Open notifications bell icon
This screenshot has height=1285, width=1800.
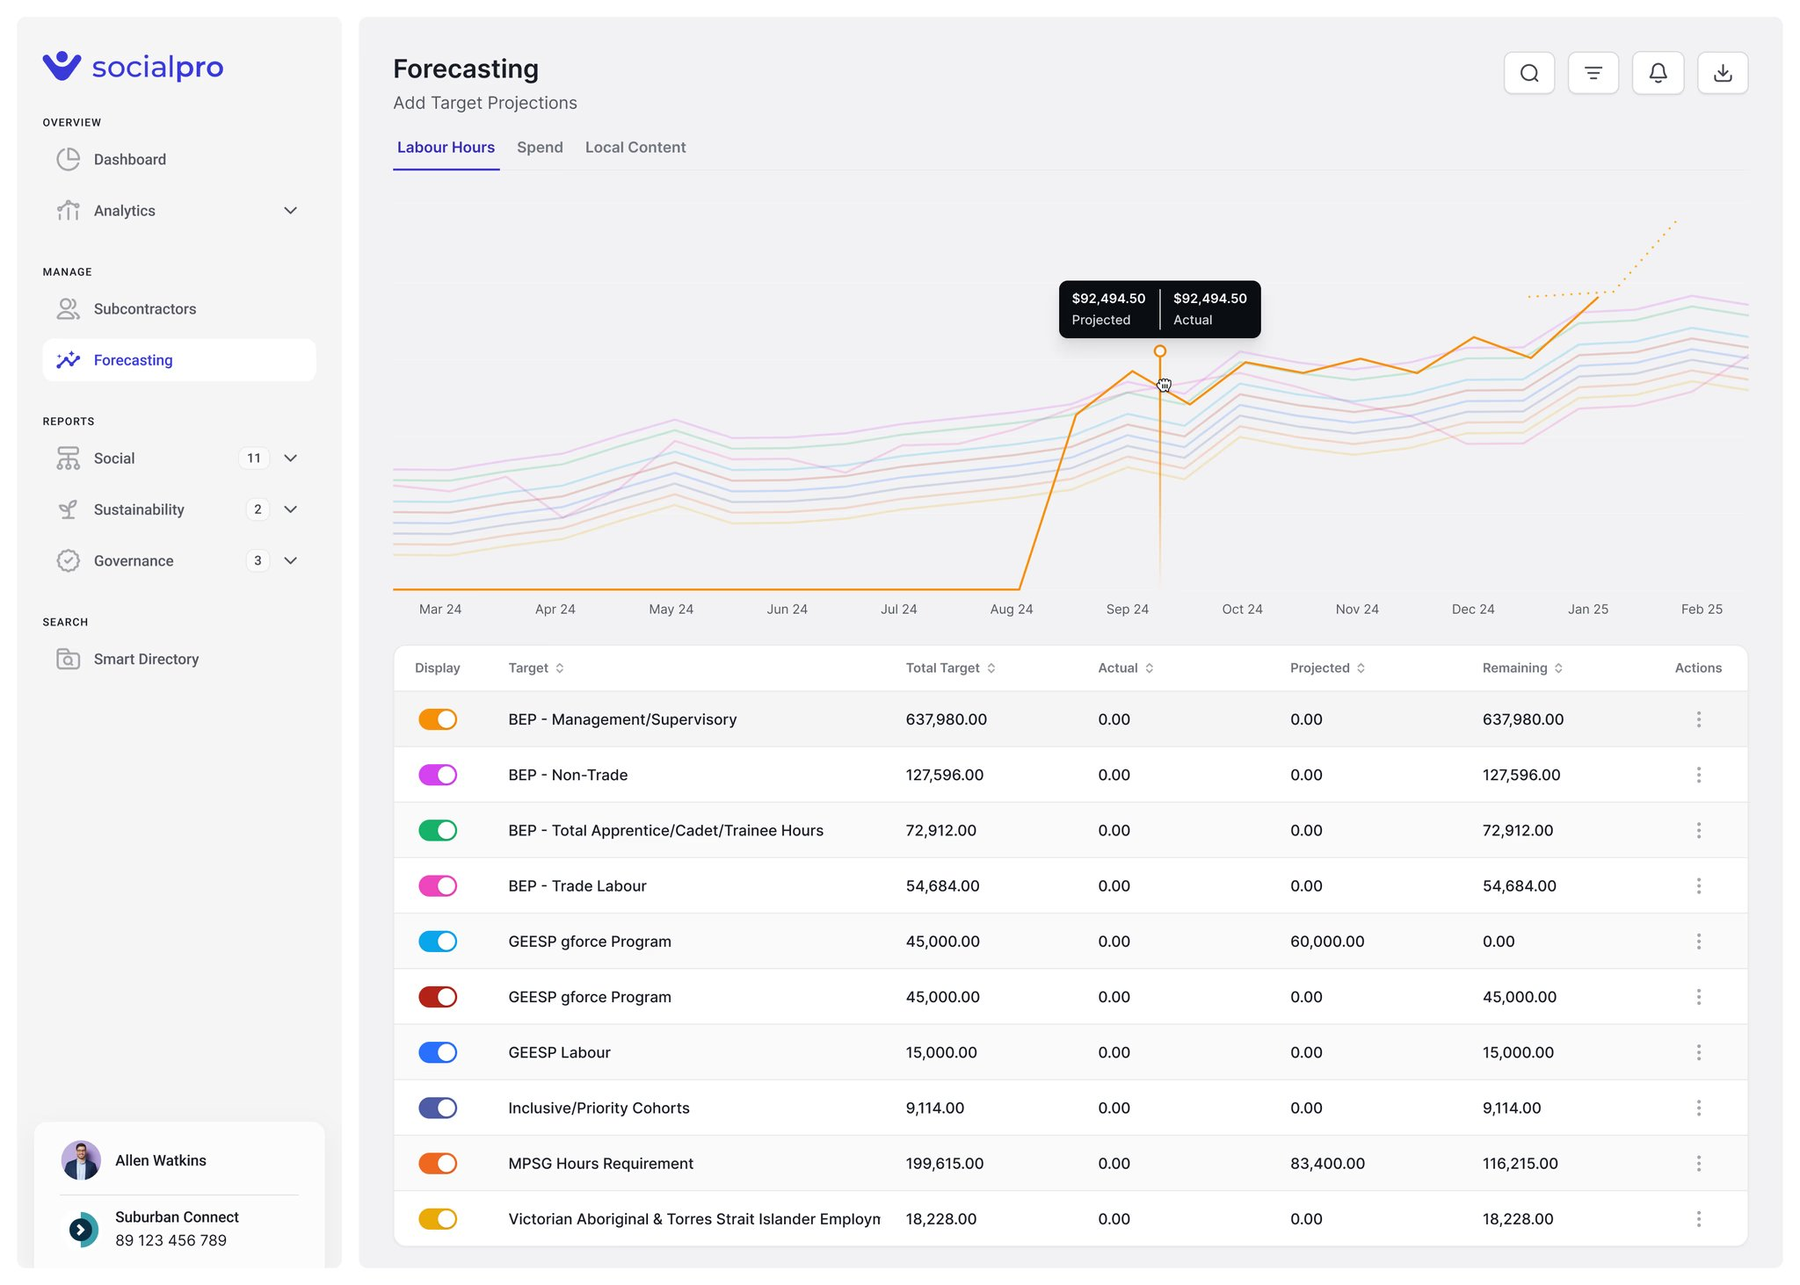(1658, 73)
